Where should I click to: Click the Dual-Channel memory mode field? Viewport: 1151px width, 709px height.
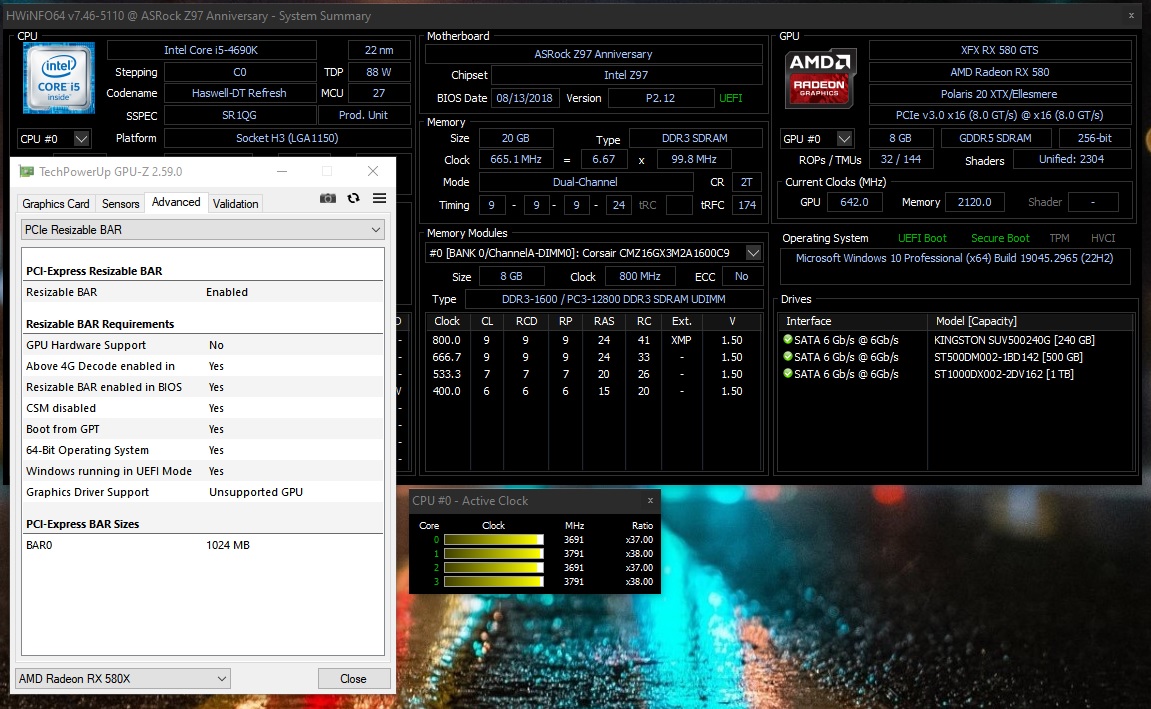[x=585, y=182]
